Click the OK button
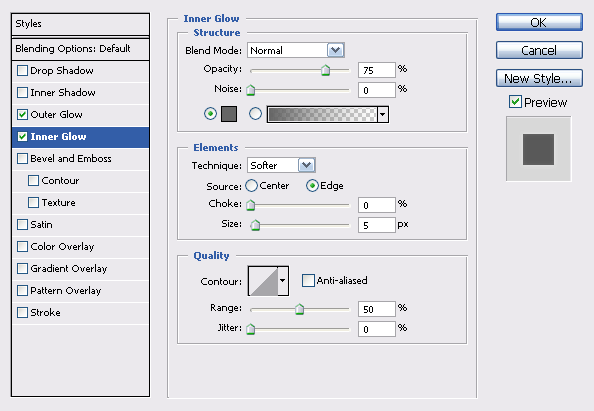The width and height of the screenshot is (594, 411). (x=539, y=22)
